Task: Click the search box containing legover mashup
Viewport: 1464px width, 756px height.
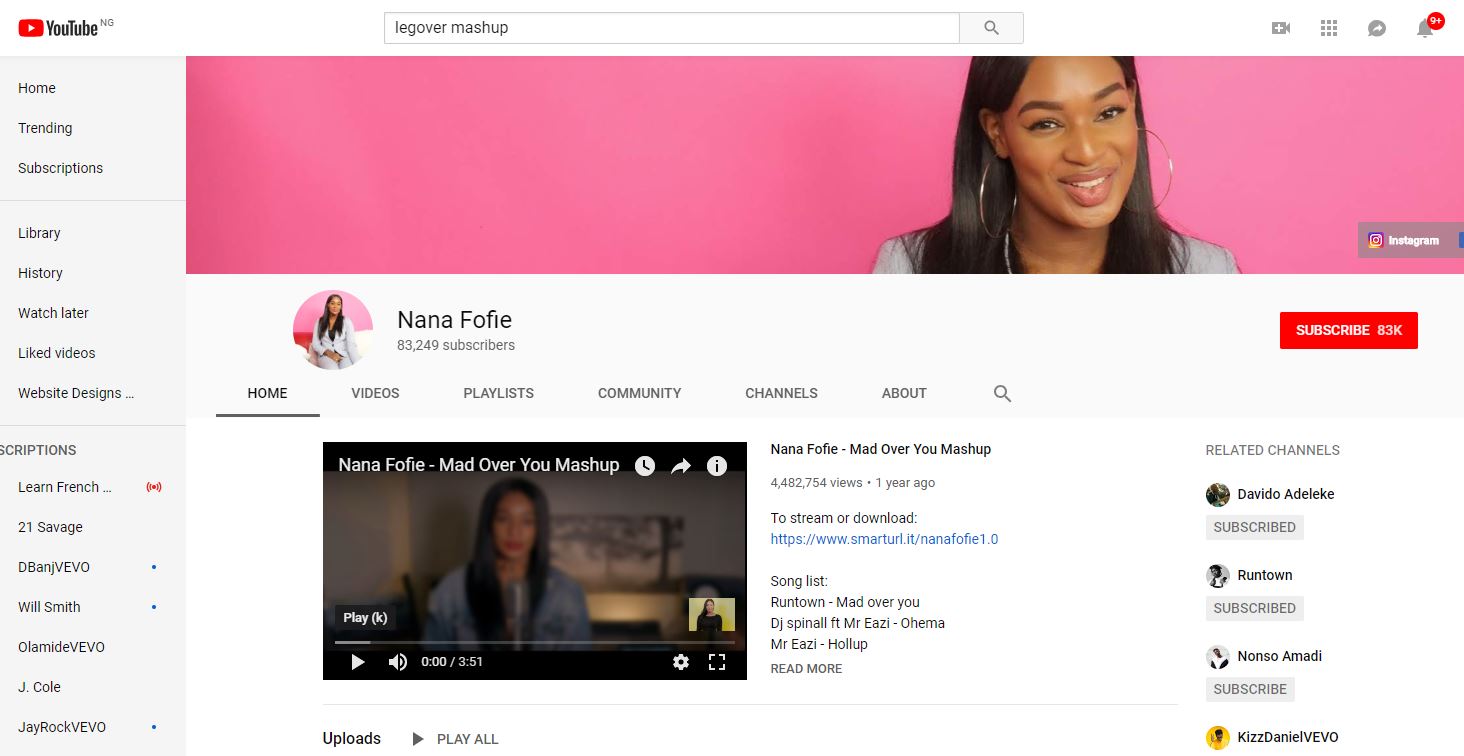Action: (x=672, y=28)
